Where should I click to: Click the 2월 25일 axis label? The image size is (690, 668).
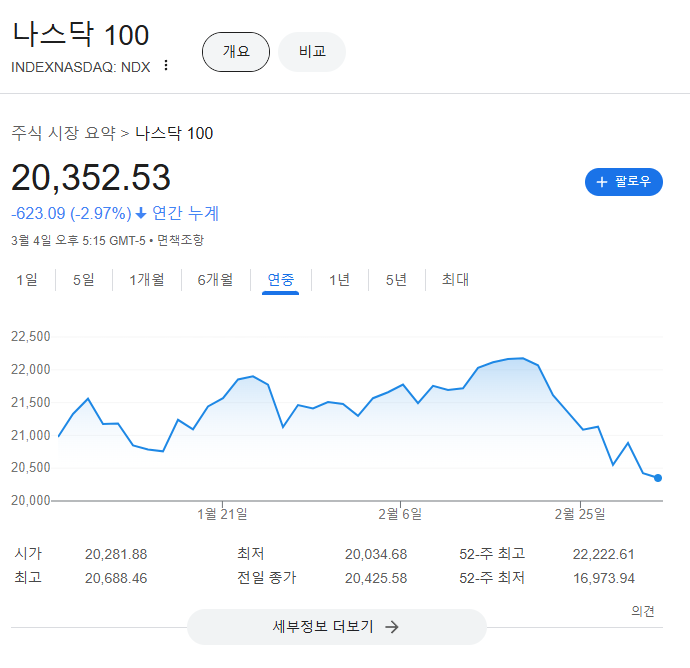580,514
